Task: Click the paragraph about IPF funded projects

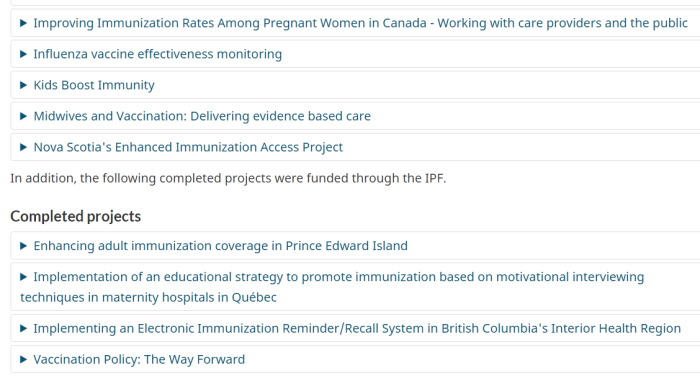Action: (228, 178)
